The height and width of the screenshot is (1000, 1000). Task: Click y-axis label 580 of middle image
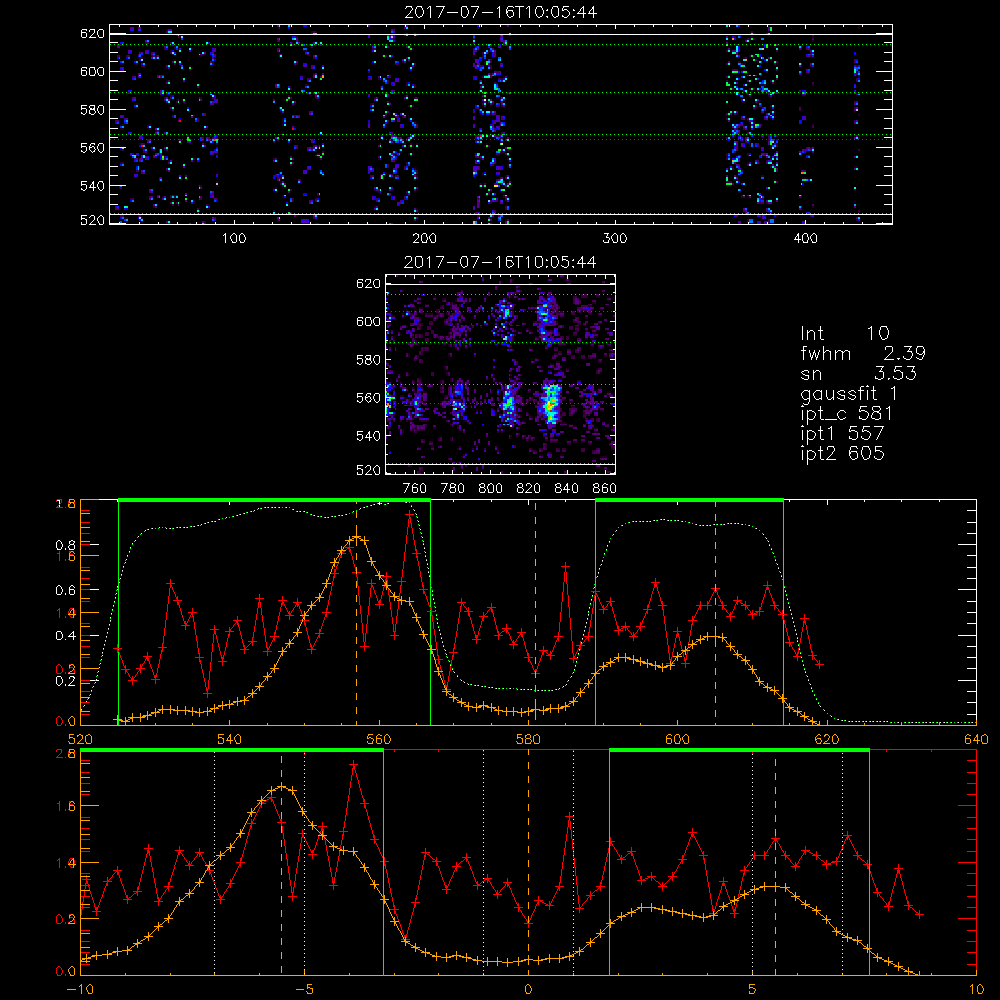[368, 360]
